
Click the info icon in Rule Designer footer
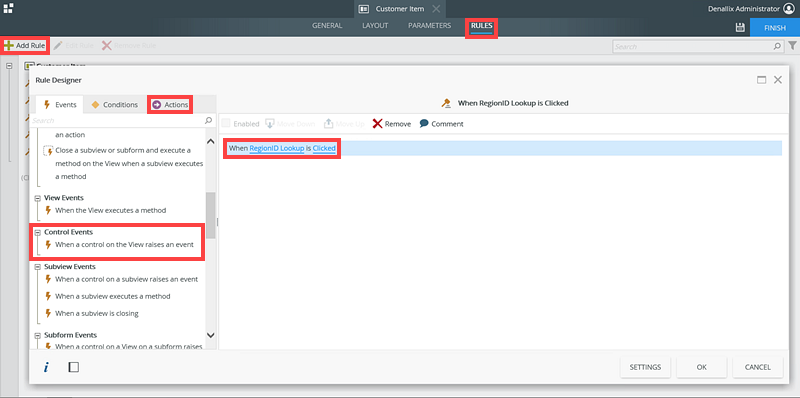pyautogui.click(x=46, y=367)
